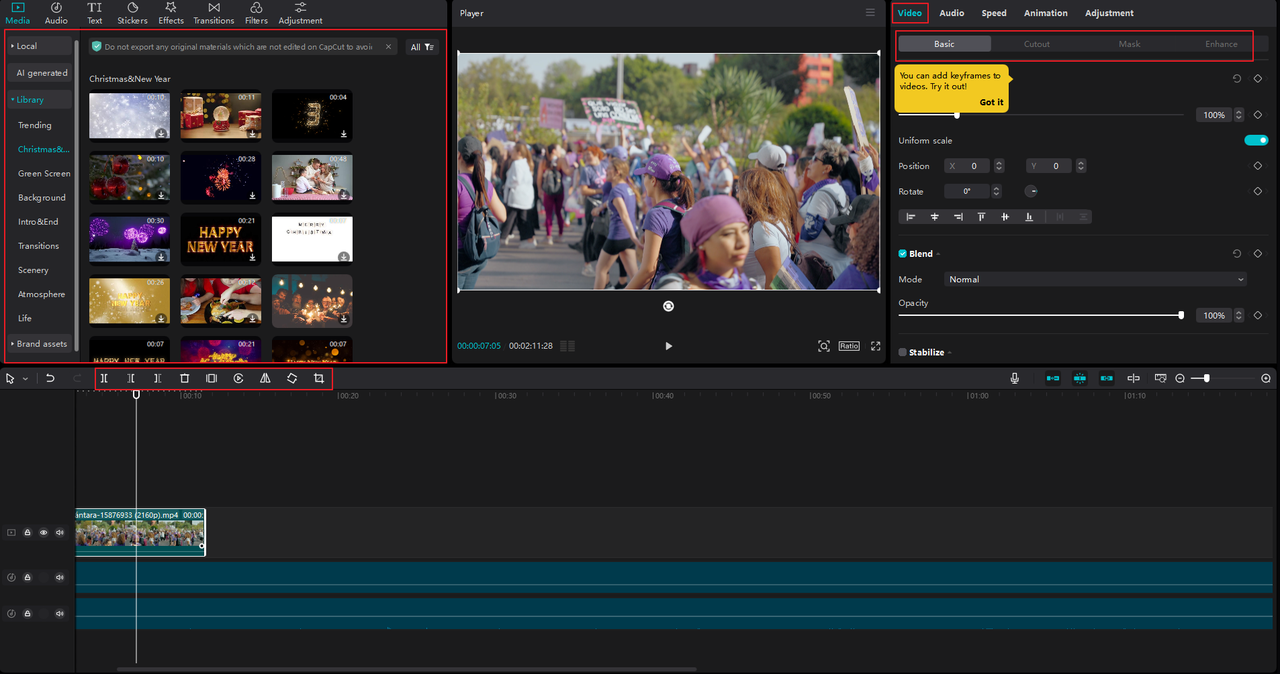
Task: Click the scale percentage stepper arrows
Action: [1239, 115]
